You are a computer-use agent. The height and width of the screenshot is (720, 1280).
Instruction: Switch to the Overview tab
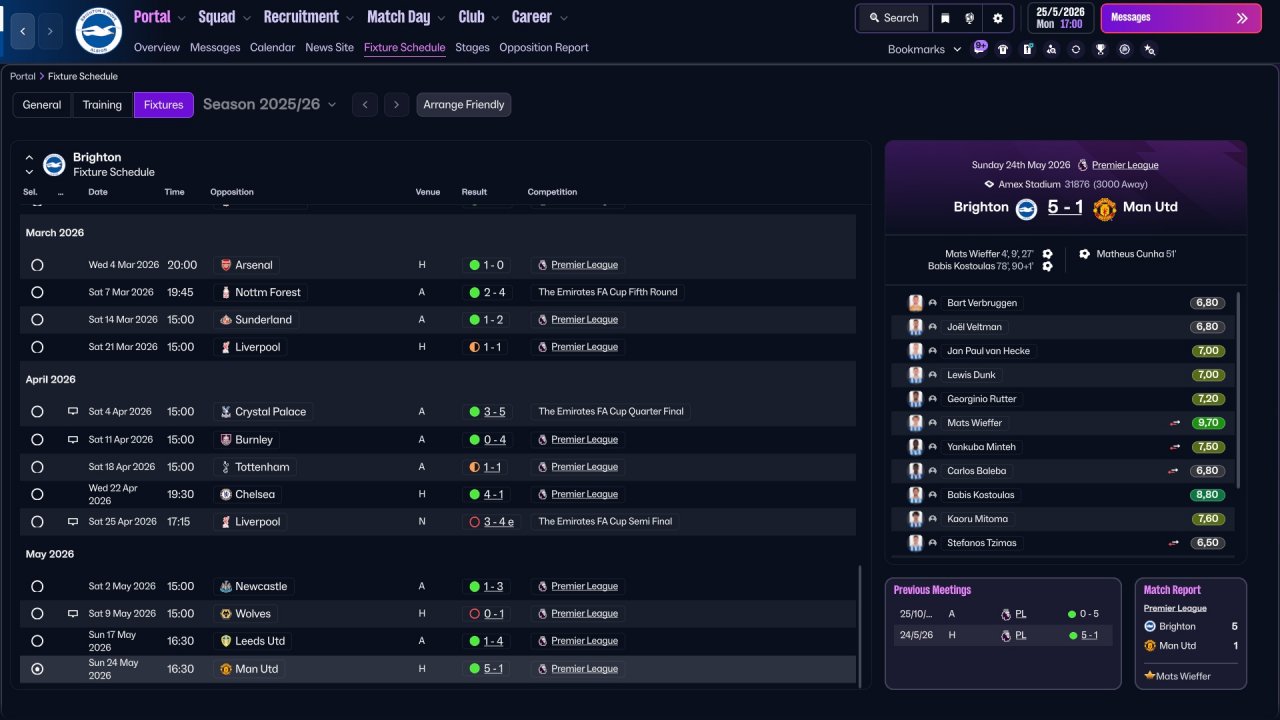(157, 47)
